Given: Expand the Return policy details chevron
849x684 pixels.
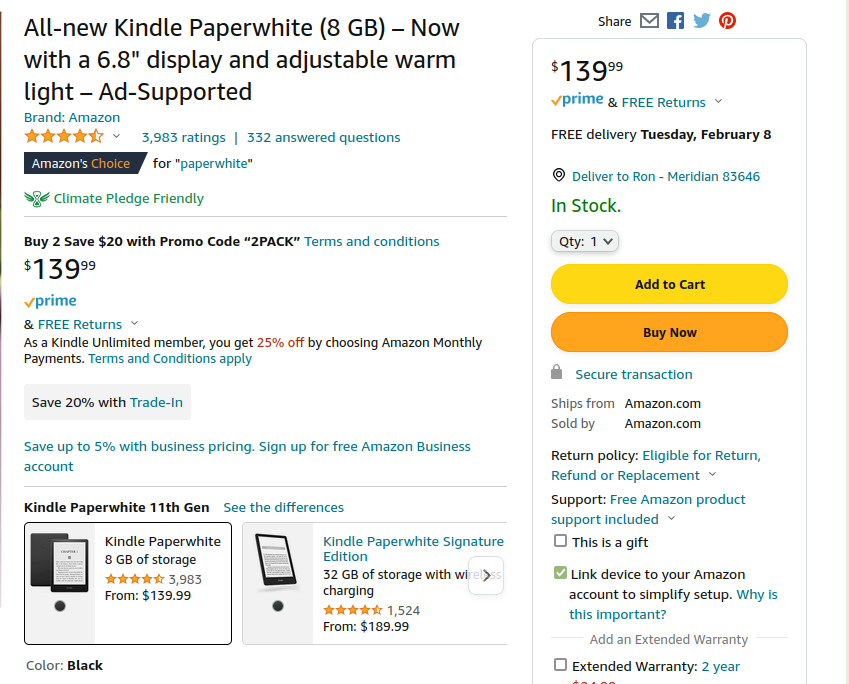Looking at the screenshot, I should pos(712,475).
